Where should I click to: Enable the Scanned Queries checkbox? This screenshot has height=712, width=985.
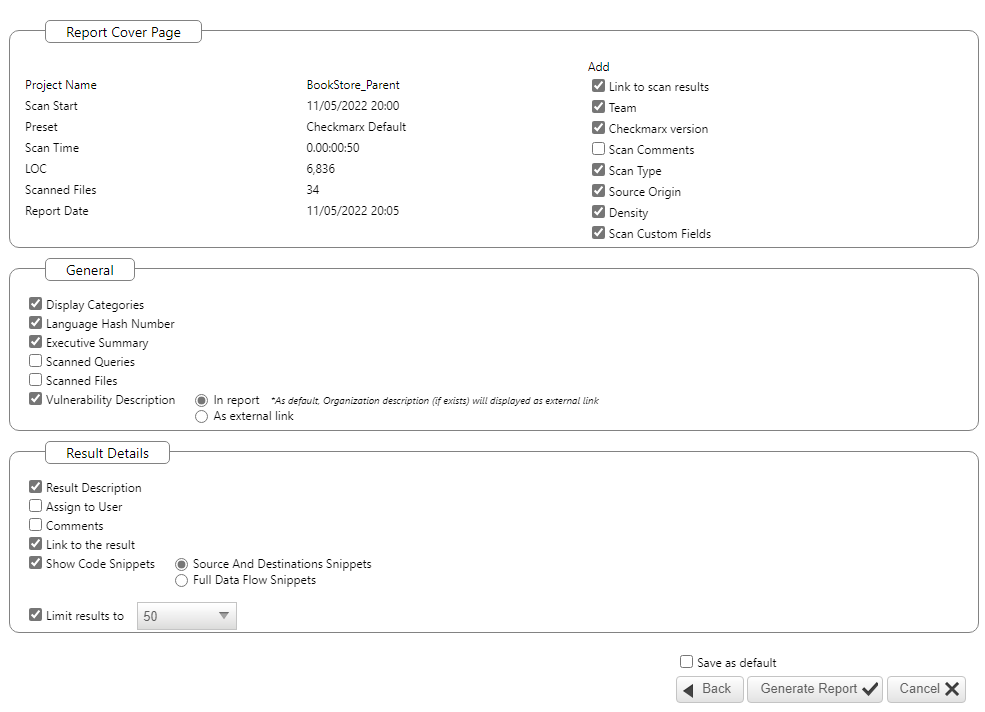point(36,361)
